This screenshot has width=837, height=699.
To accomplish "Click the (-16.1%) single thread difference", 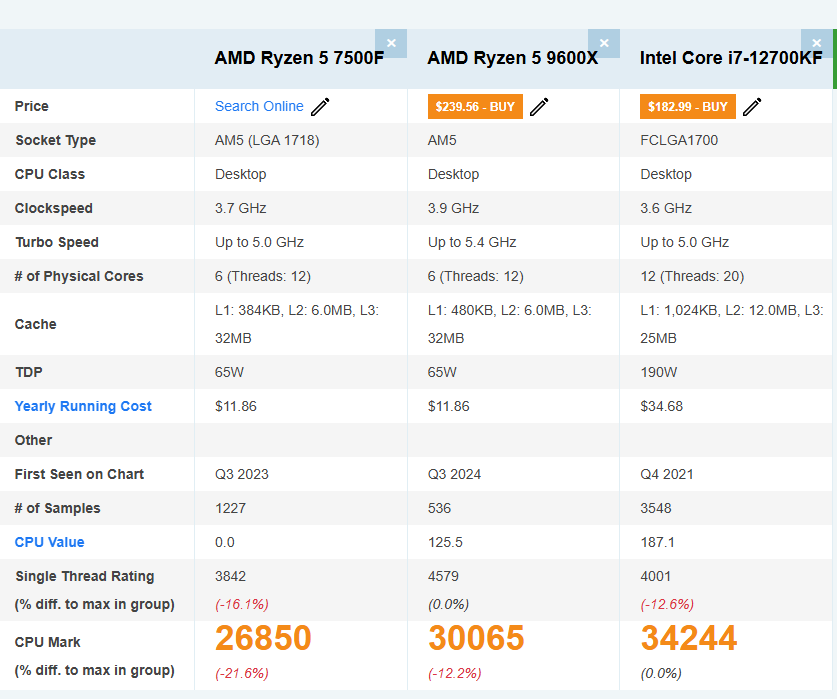I will (242, 604).
